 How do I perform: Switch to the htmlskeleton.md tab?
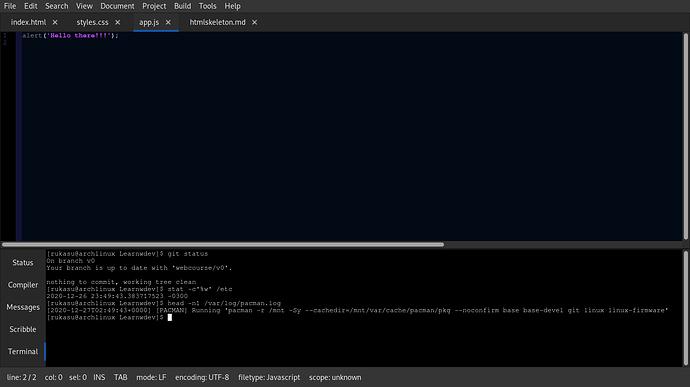(217, 22)
